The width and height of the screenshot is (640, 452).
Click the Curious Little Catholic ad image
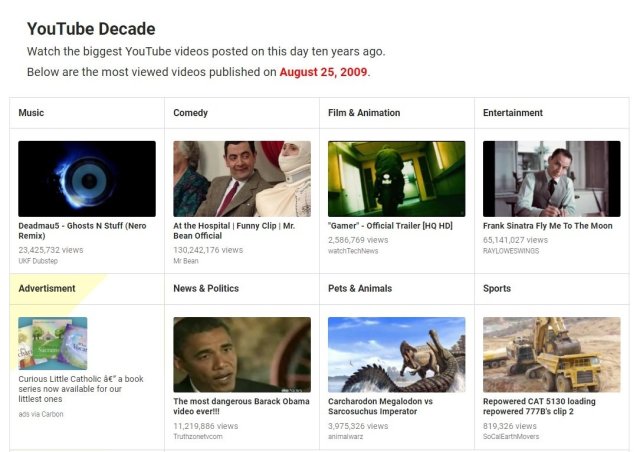(x=53, y=343)
